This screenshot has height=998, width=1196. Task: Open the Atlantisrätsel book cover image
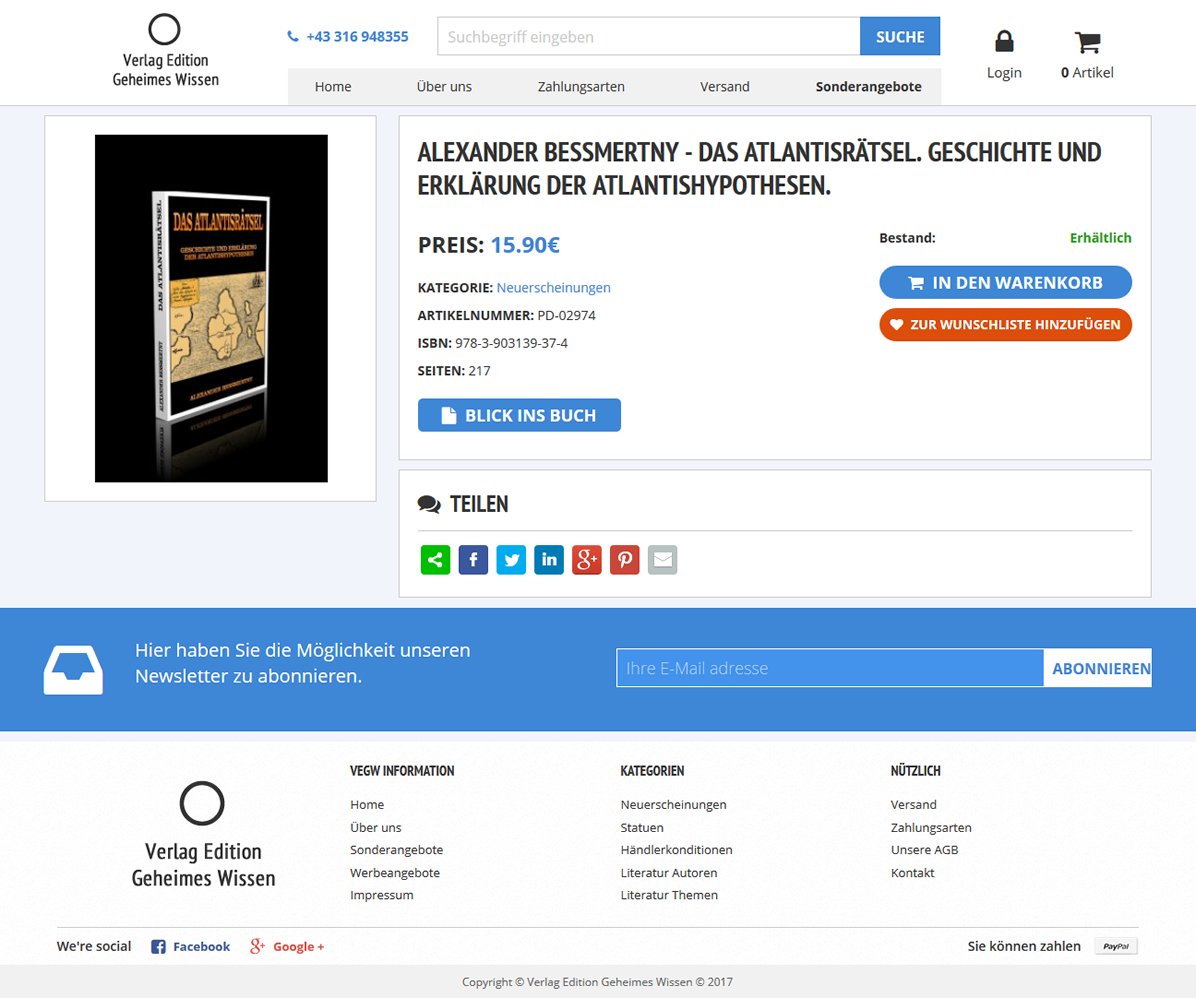click(211, 308)
